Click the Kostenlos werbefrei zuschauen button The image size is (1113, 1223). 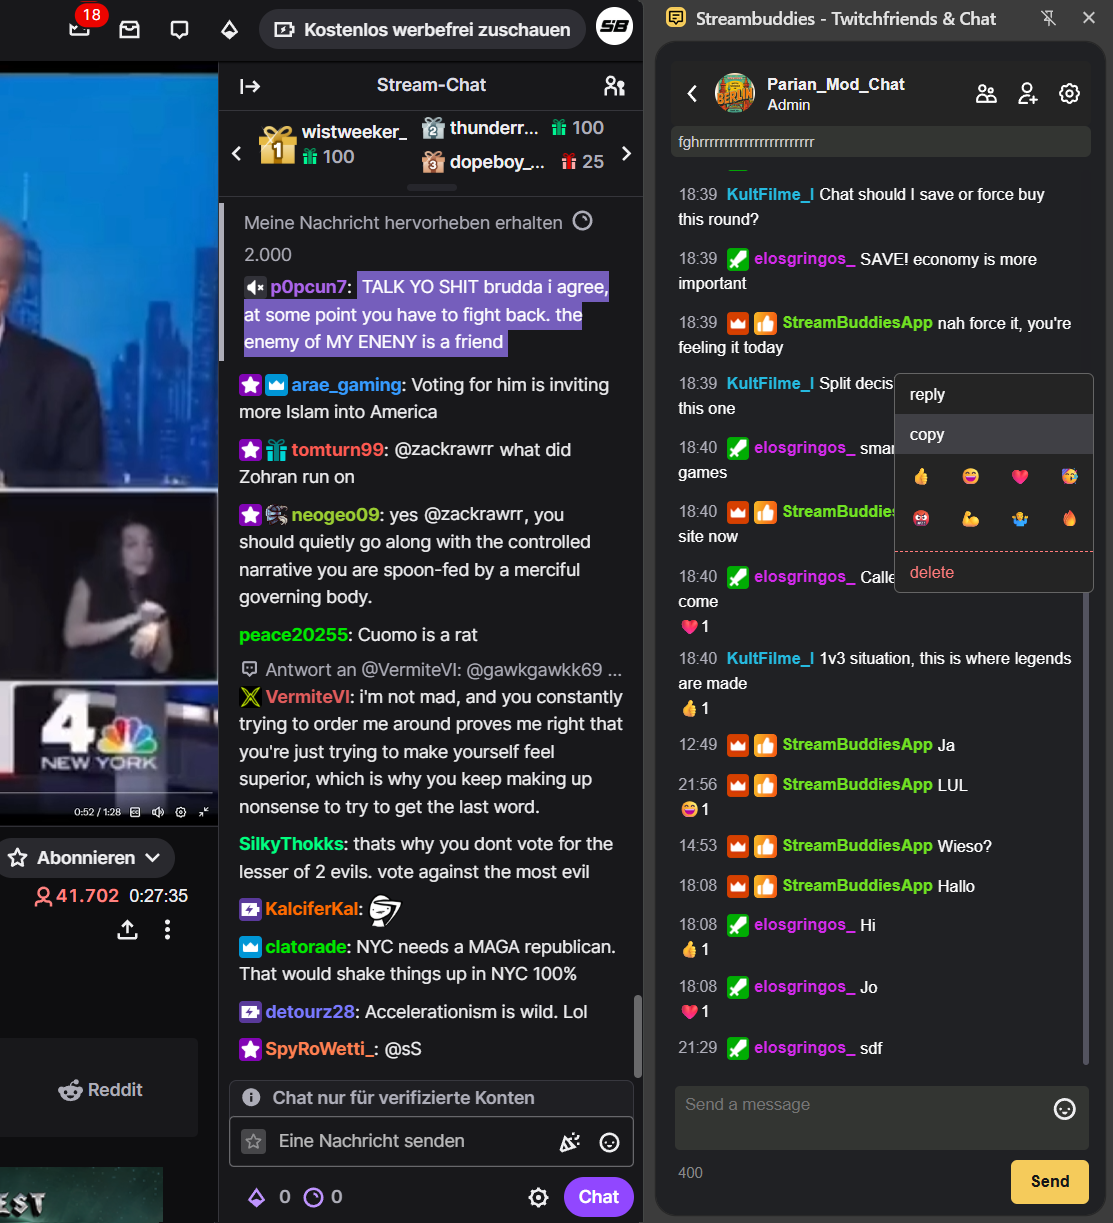point(421,29)
